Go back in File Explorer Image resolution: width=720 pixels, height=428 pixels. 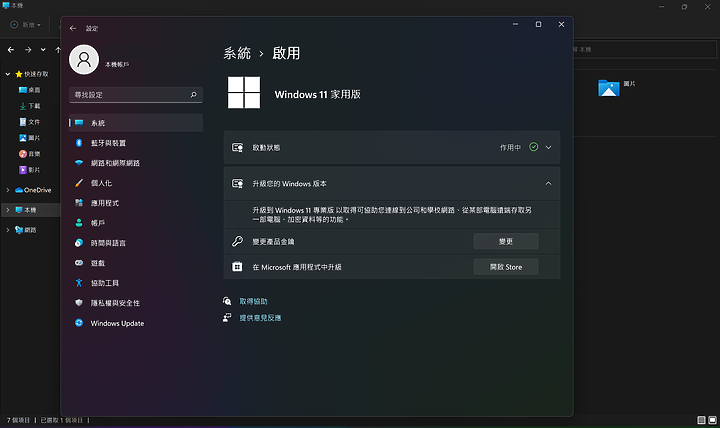click(11, 50)
